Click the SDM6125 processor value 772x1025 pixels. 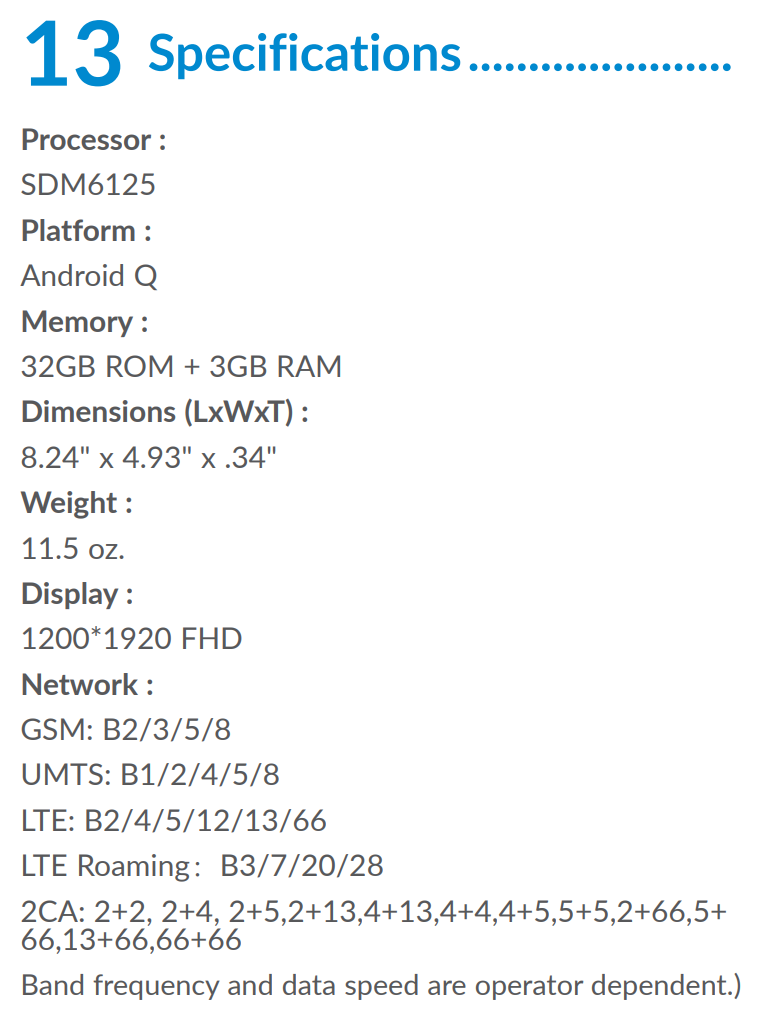tap(88, 185)
